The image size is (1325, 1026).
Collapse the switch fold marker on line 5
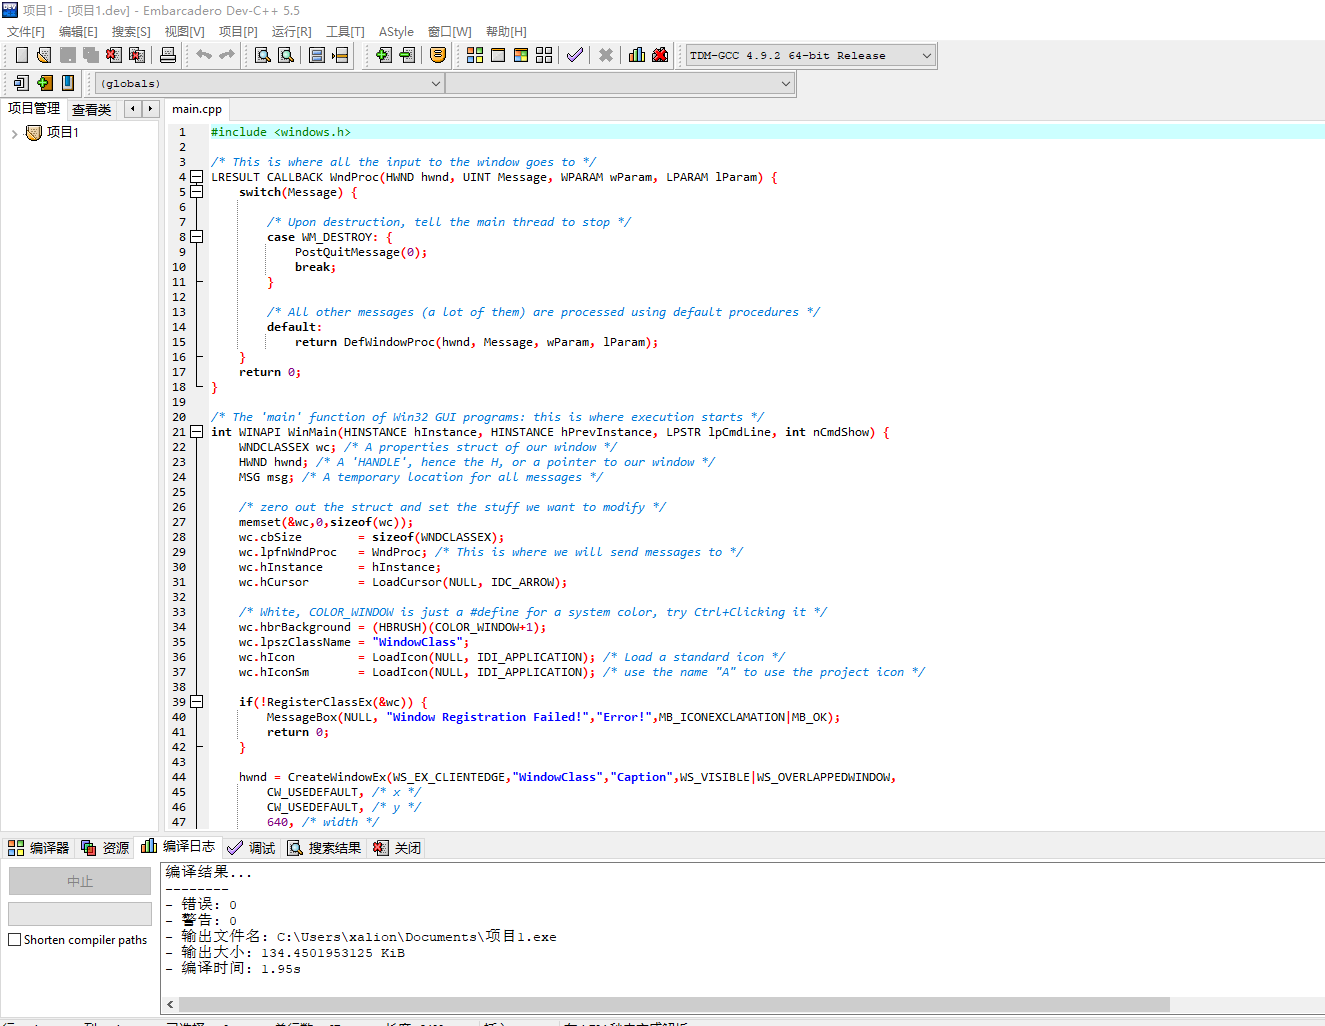[197, 192]
